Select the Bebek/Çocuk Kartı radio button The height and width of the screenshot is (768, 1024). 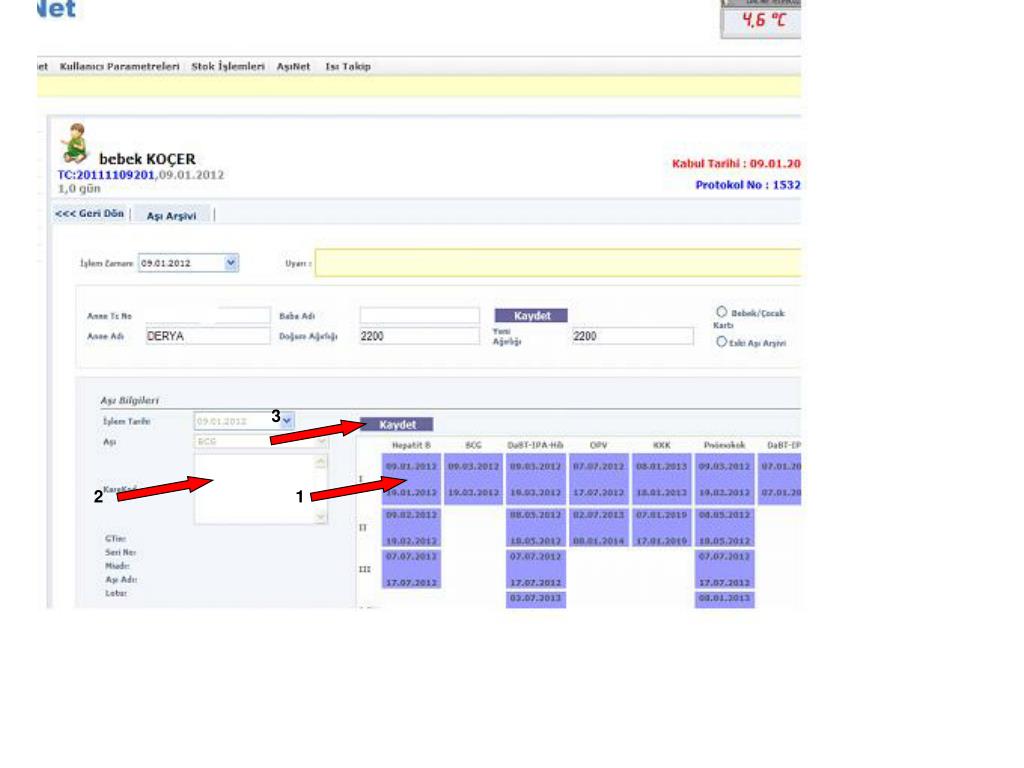point(721,312)
